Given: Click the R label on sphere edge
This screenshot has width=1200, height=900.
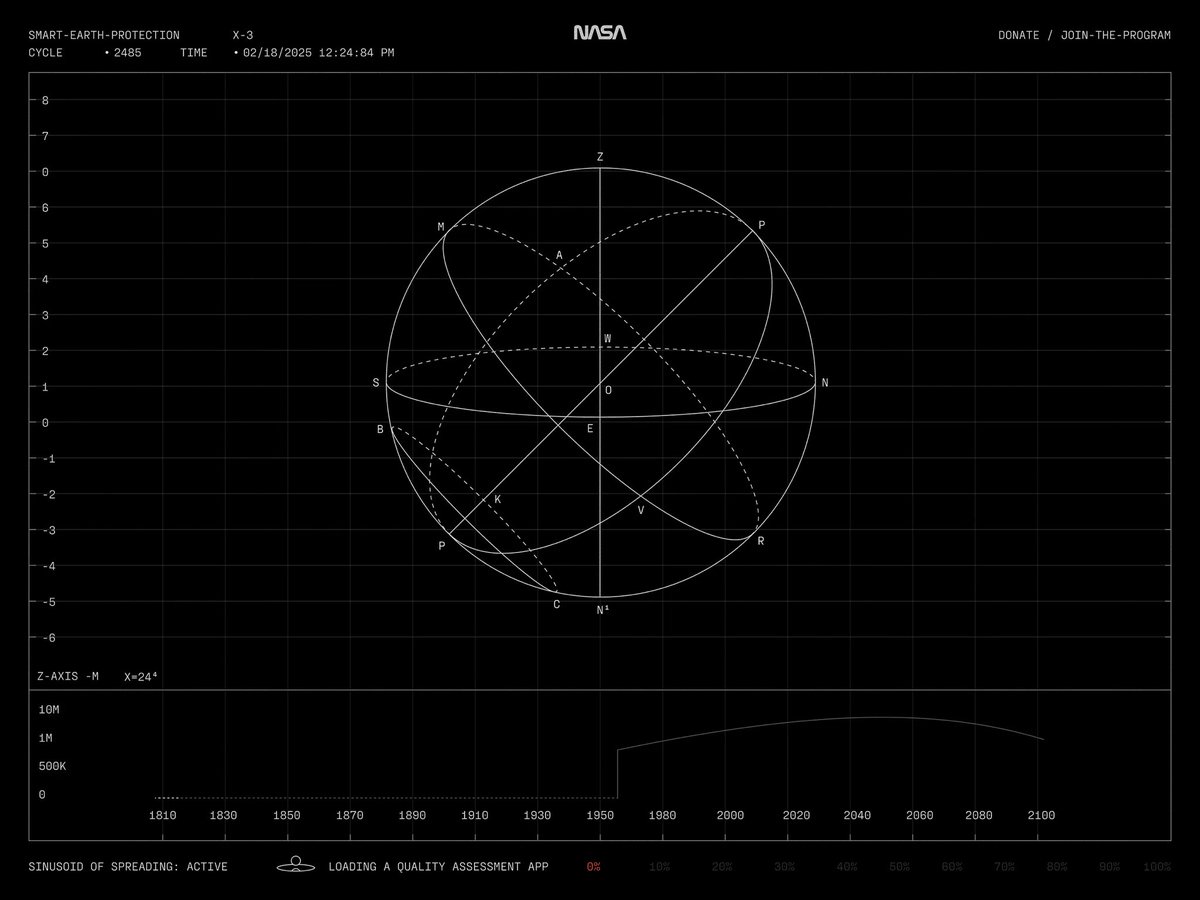Looking at the screenshot, I should (x=761, y=541).
